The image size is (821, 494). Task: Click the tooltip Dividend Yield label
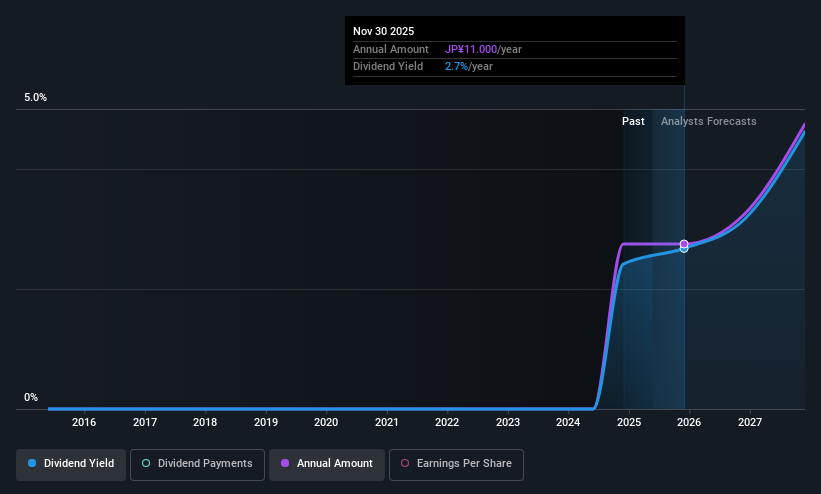click(388, 67)
